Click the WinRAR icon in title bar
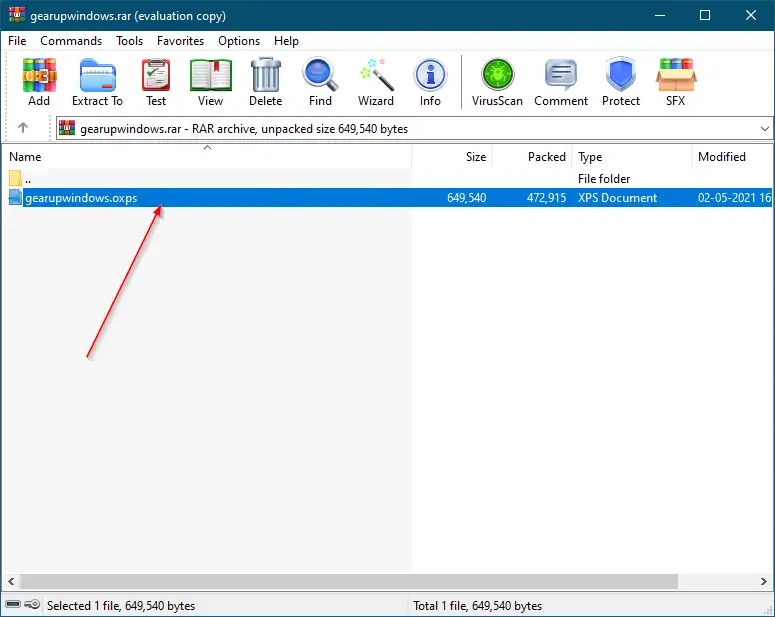Viewport: 775px width, 617px height. coord(17,15)
